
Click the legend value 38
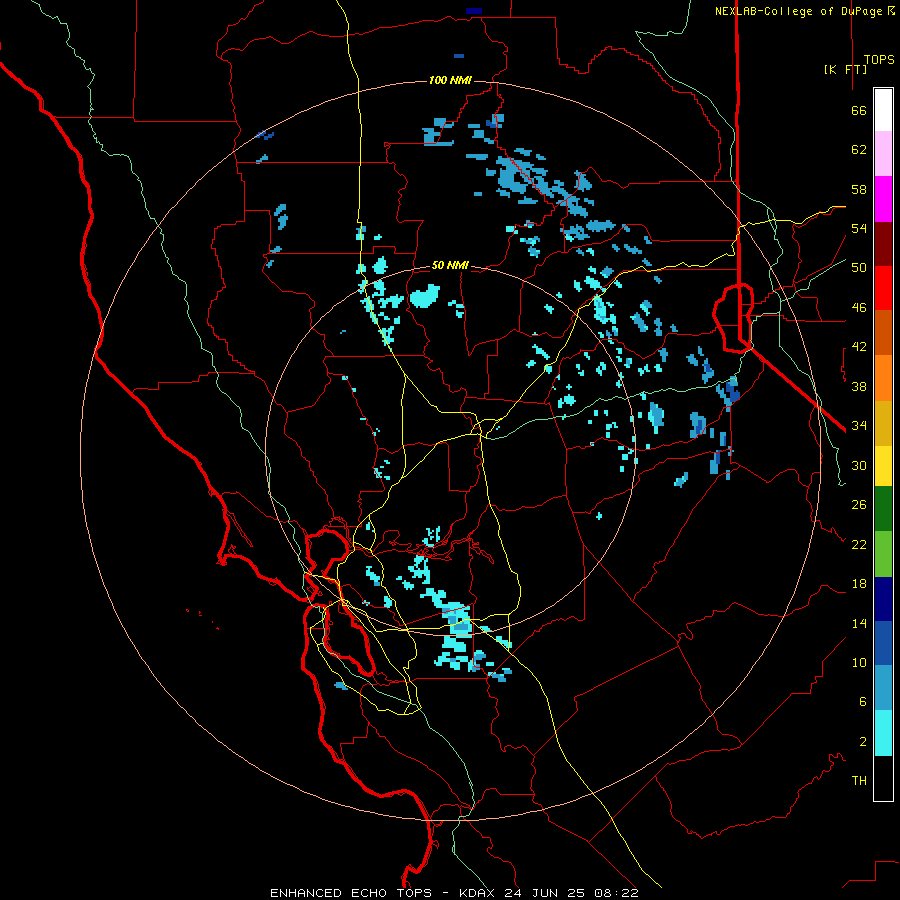pyautogui.click(x=859, y=386)
